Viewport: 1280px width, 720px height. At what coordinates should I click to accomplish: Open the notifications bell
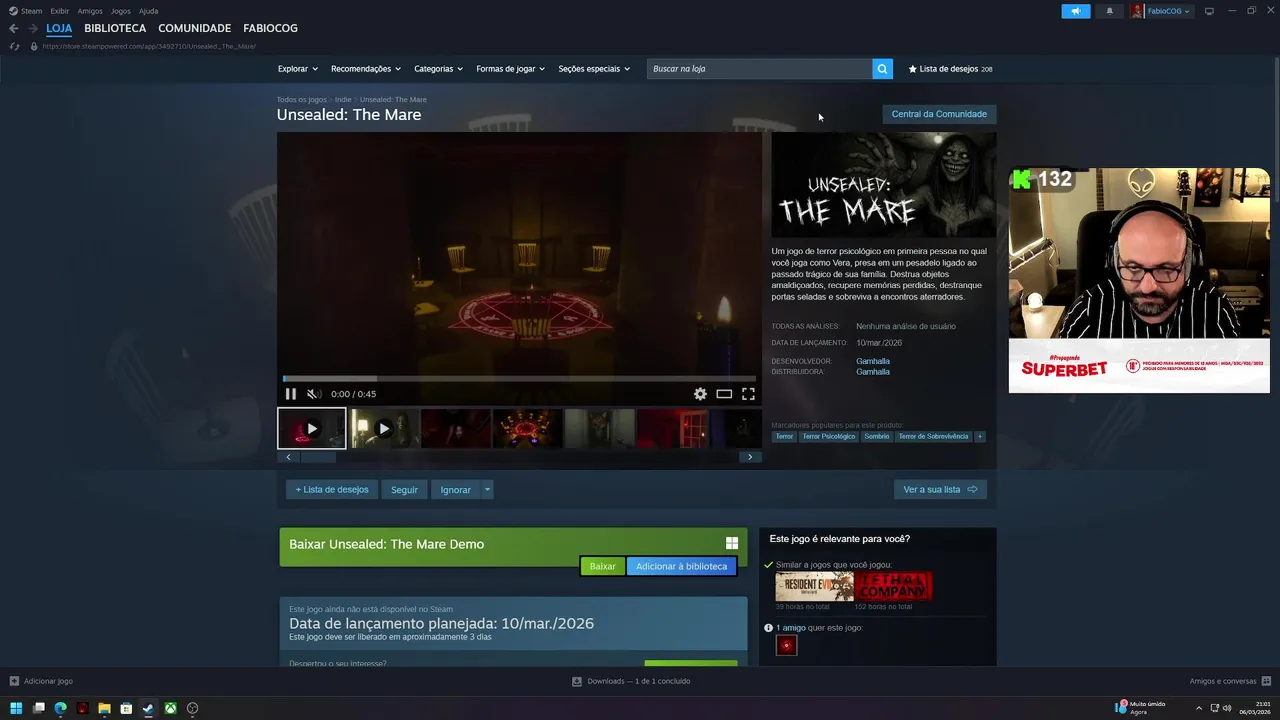[x=1109, y=11]
